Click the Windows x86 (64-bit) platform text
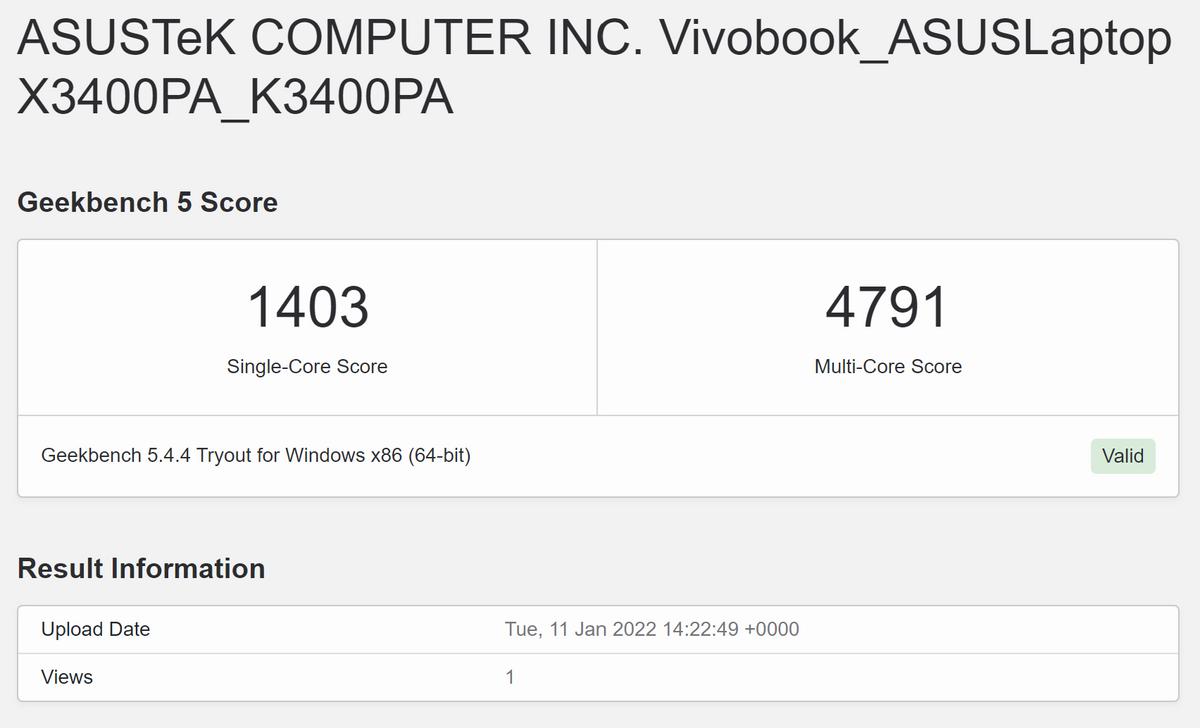 (377, 455)
